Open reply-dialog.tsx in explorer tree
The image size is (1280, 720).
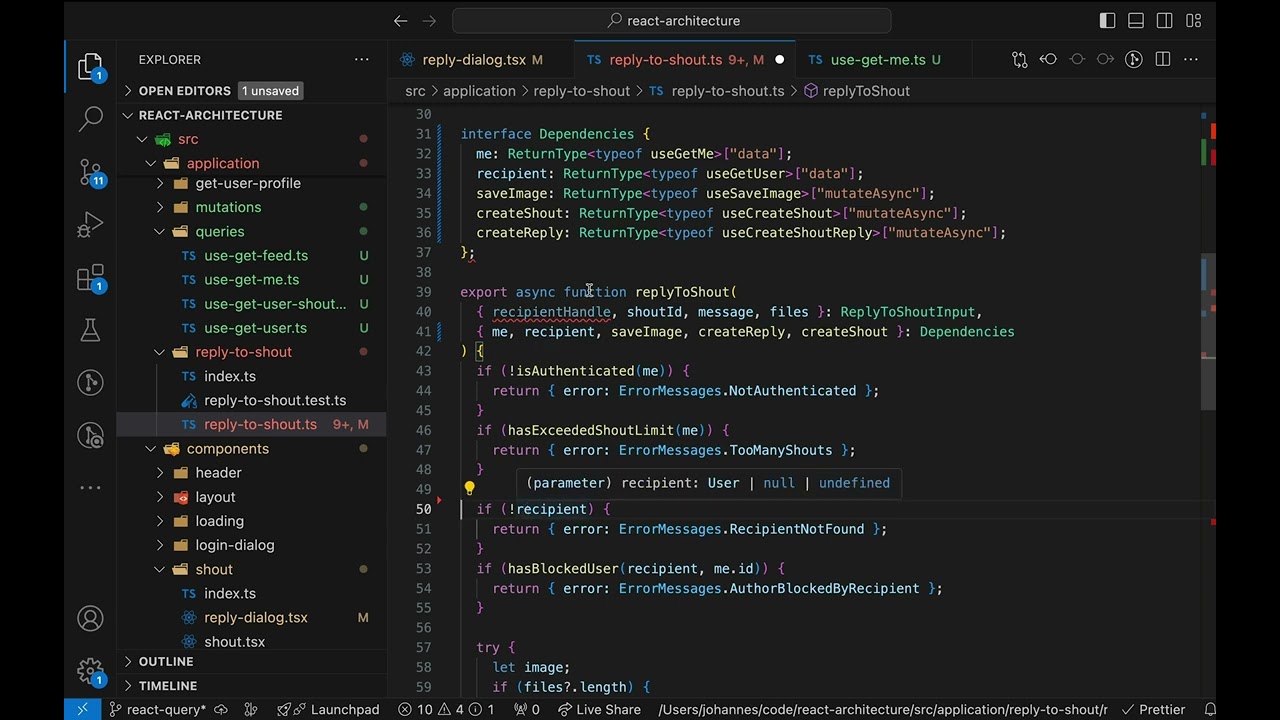point(256,618)
